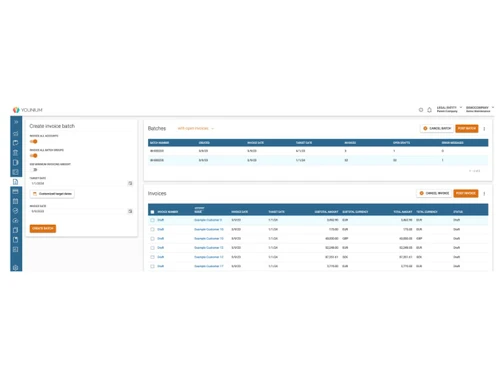This screenshot has height=375, width=500.
Task: Open the calendar picker for Target date
Action: tap(130, 183)
